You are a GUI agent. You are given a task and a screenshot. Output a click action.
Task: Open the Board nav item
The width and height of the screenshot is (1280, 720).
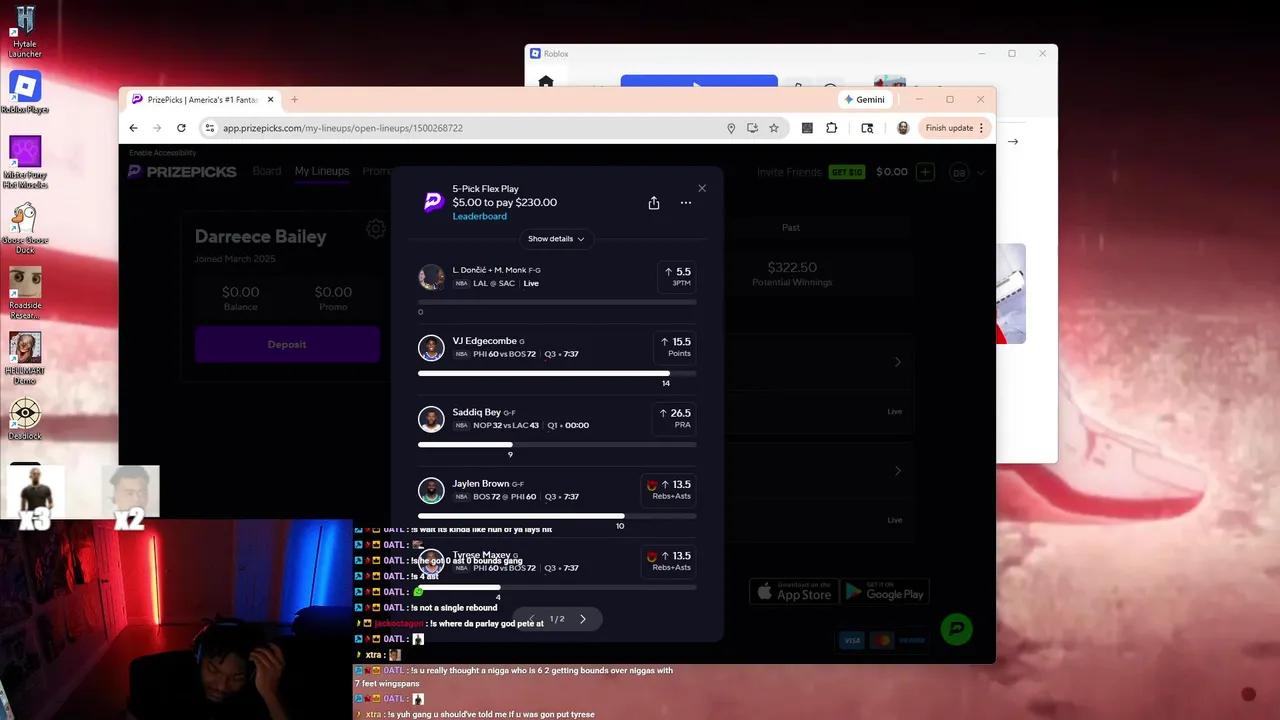(267, 171)
